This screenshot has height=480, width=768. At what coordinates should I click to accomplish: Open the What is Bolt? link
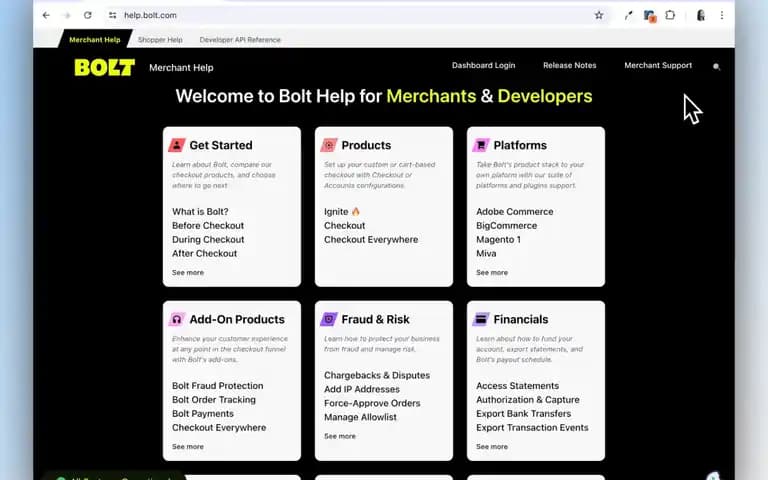pyautogui.click(x=200, y=212)
